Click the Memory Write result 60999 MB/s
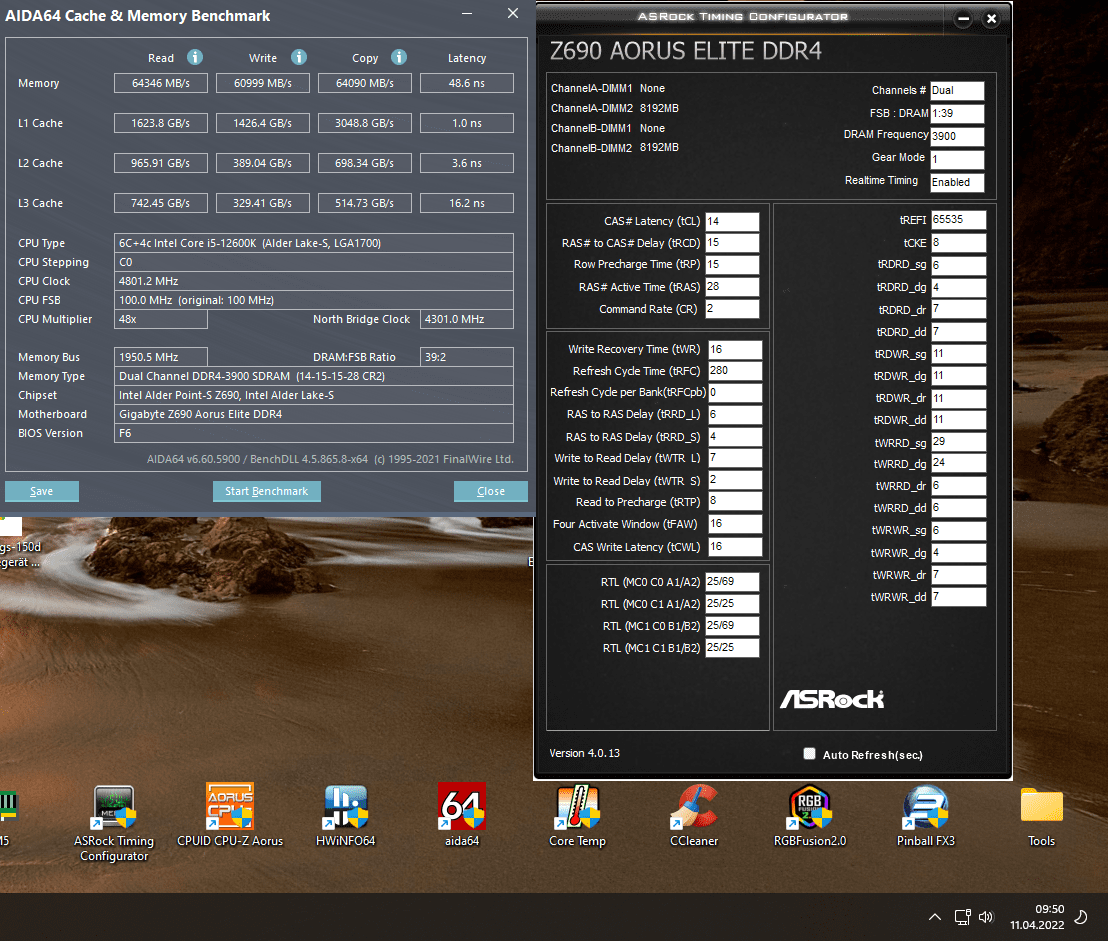Image resolution: width=1108 pixels, height=941 pixels. pyautogui.click(x=262, y=83)
